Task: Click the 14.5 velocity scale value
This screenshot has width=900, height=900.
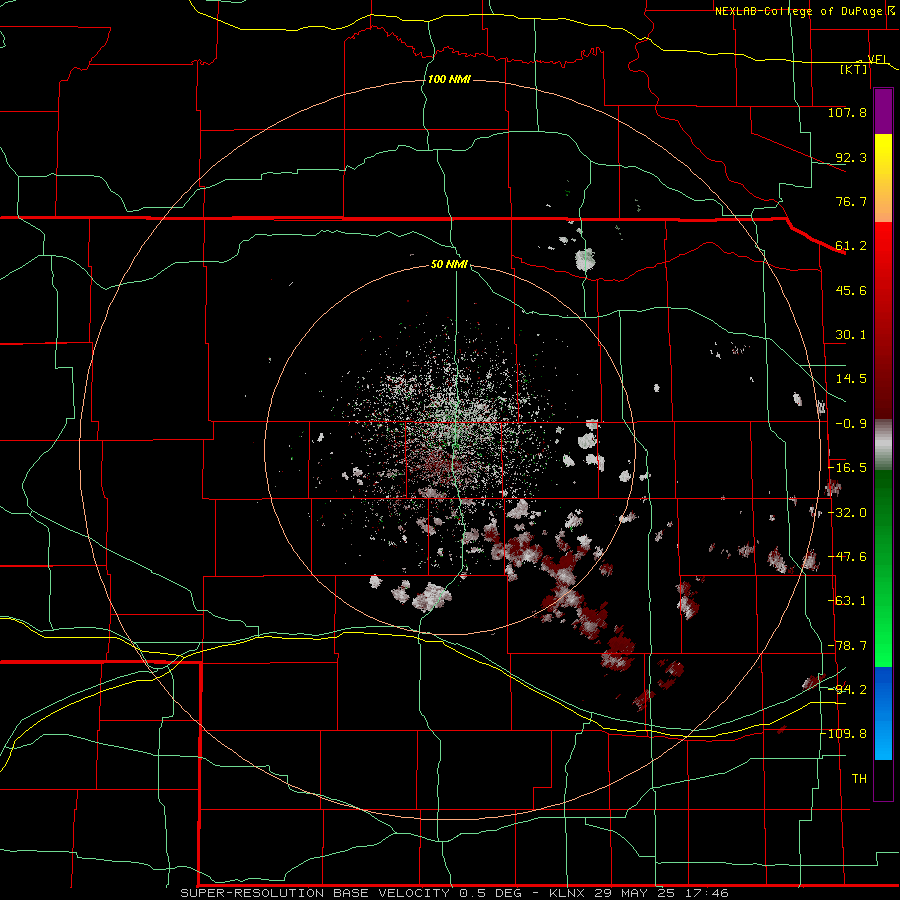Action: (851, 379)
